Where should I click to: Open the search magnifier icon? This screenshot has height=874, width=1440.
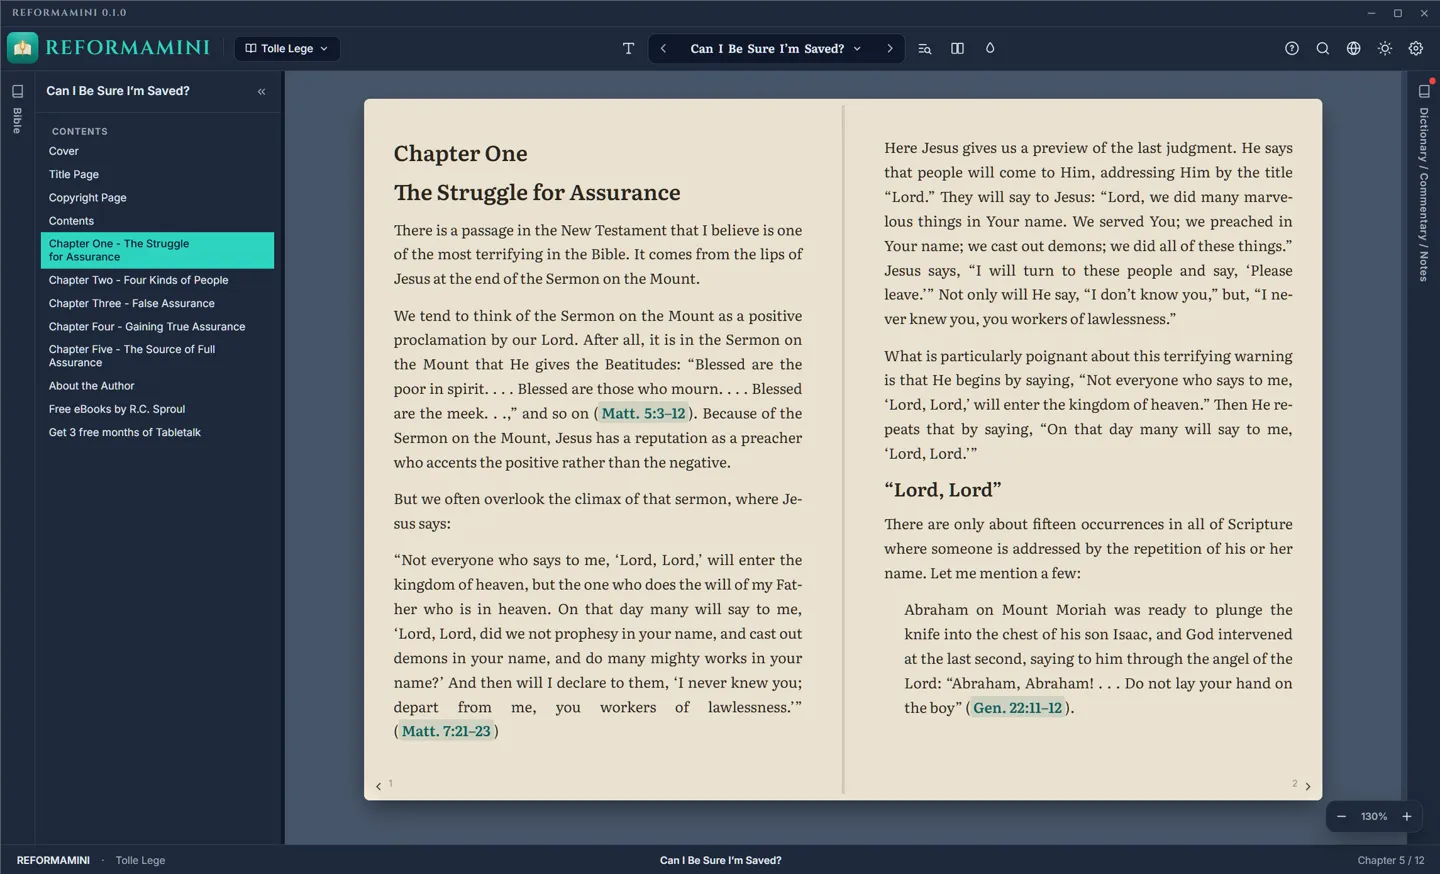point(1323,48)
